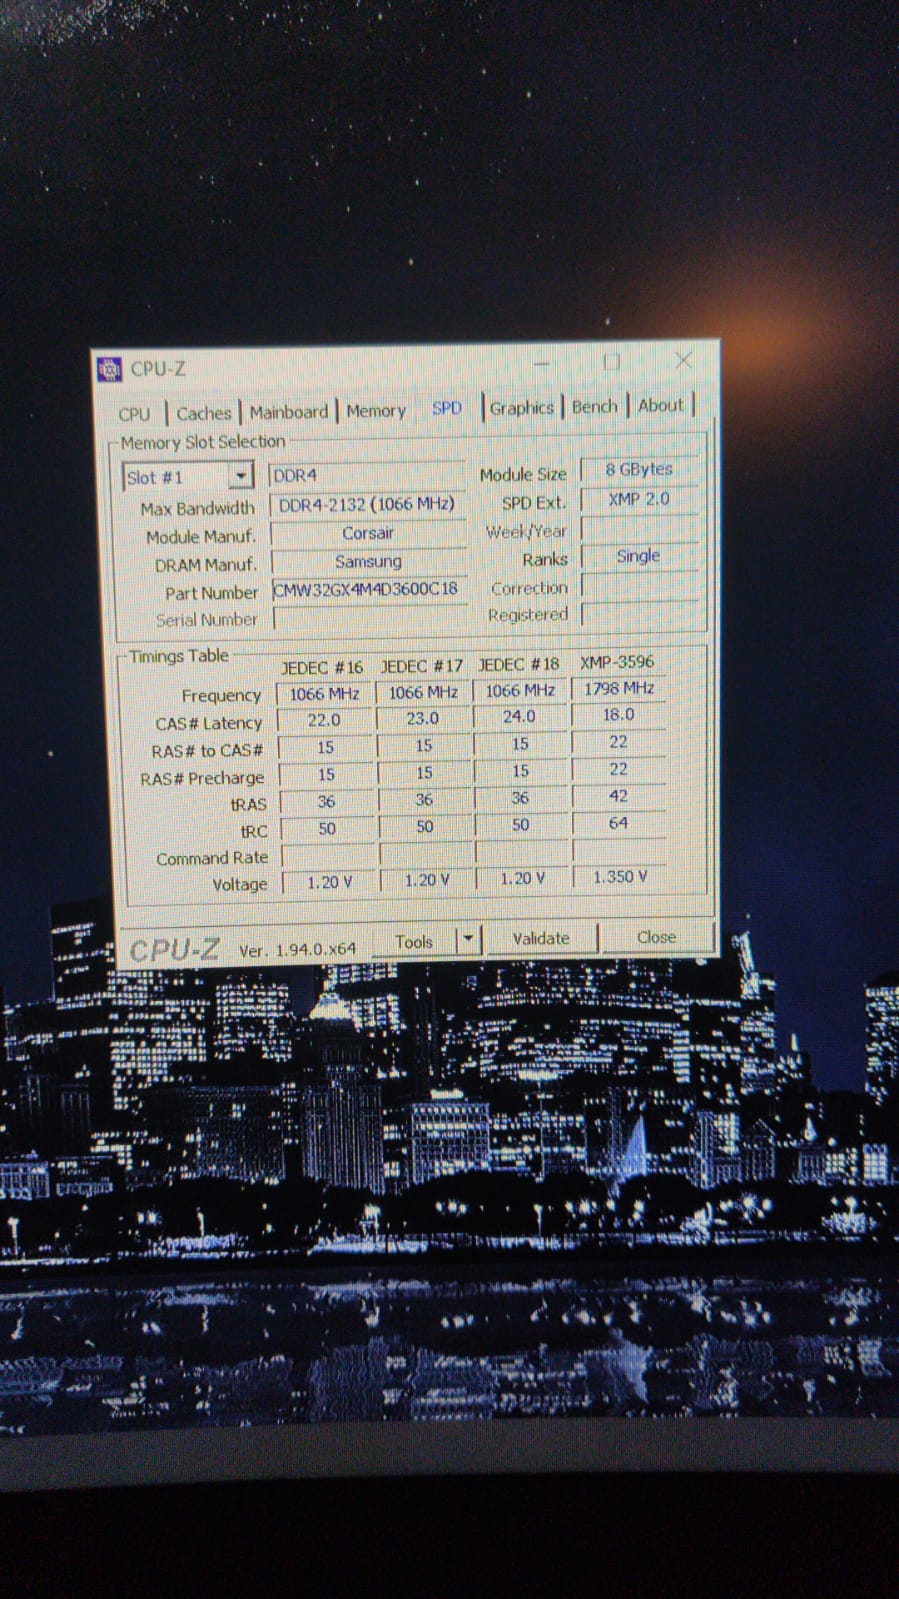This screenshot has height=1599, width=899.
Task: Click the JEDEC #17 column header
Action: [421, 666]
